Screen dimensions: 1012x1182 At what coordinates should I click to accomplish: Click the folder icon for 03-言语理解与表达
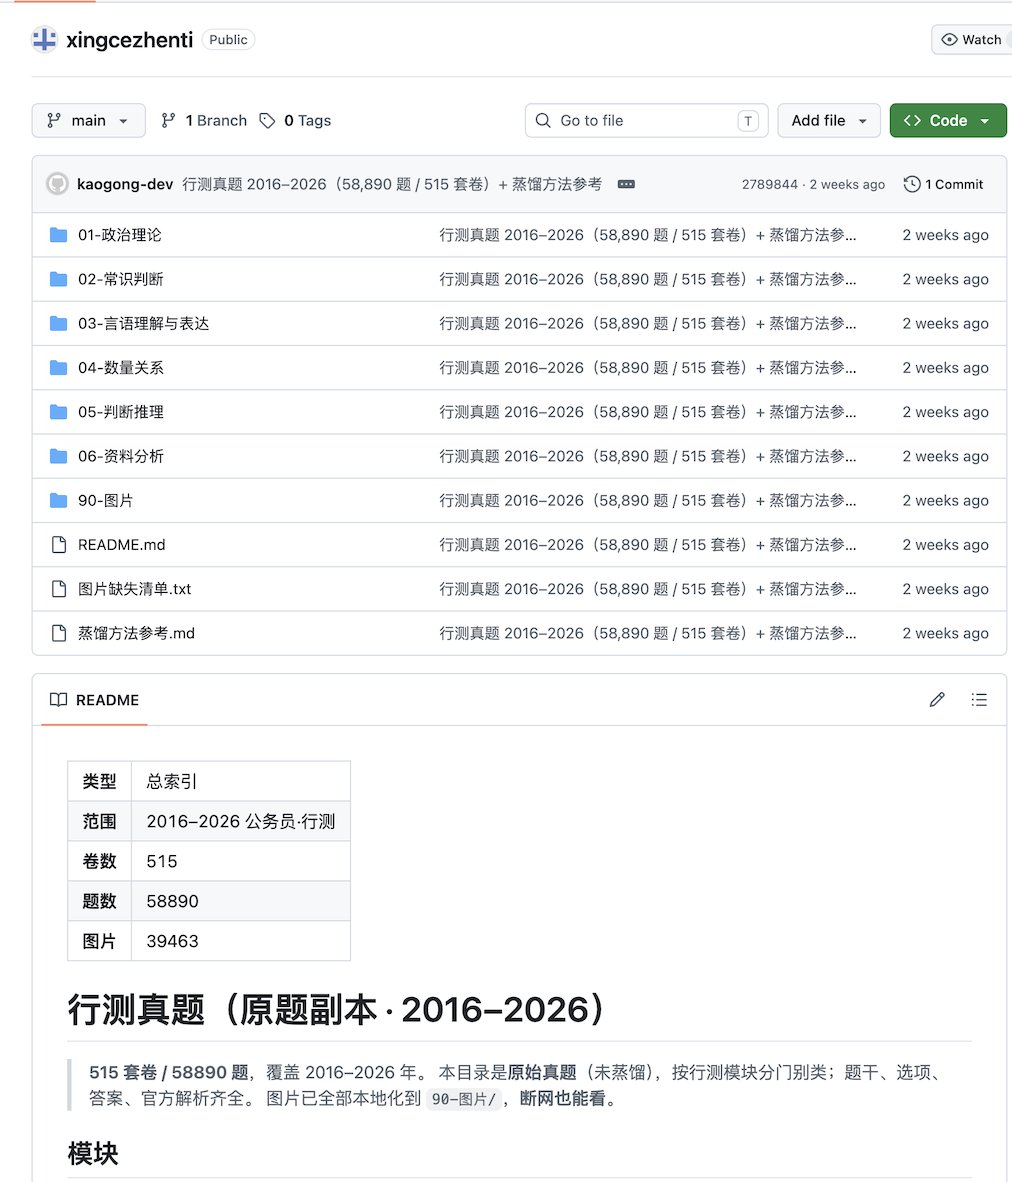pyautogui.click(x=58, y=324)
